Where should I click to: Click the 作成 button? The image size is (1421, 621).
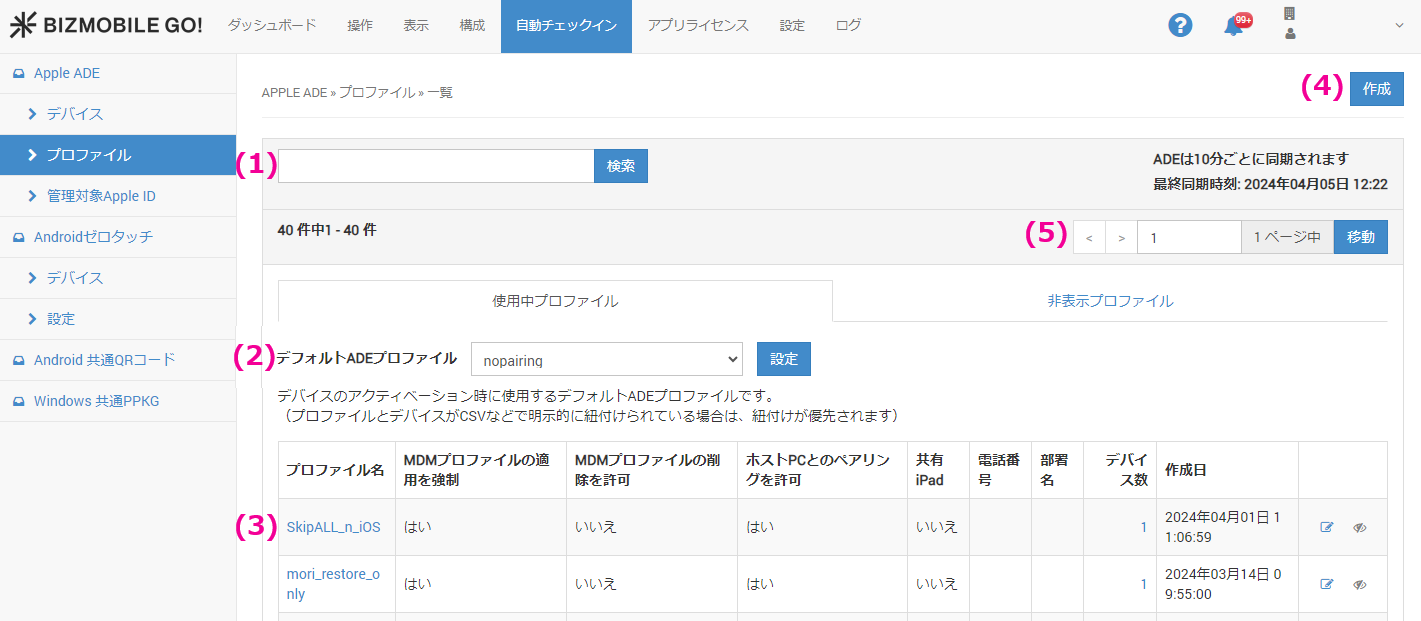pyautogui.click(x=1376, y=89)
